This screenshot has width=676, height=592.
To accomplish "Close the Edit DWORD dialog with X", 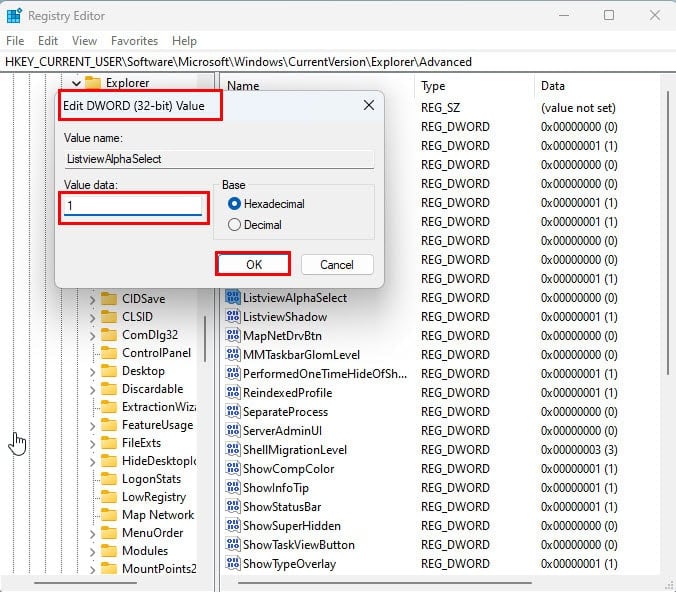I will coord(369,105).
